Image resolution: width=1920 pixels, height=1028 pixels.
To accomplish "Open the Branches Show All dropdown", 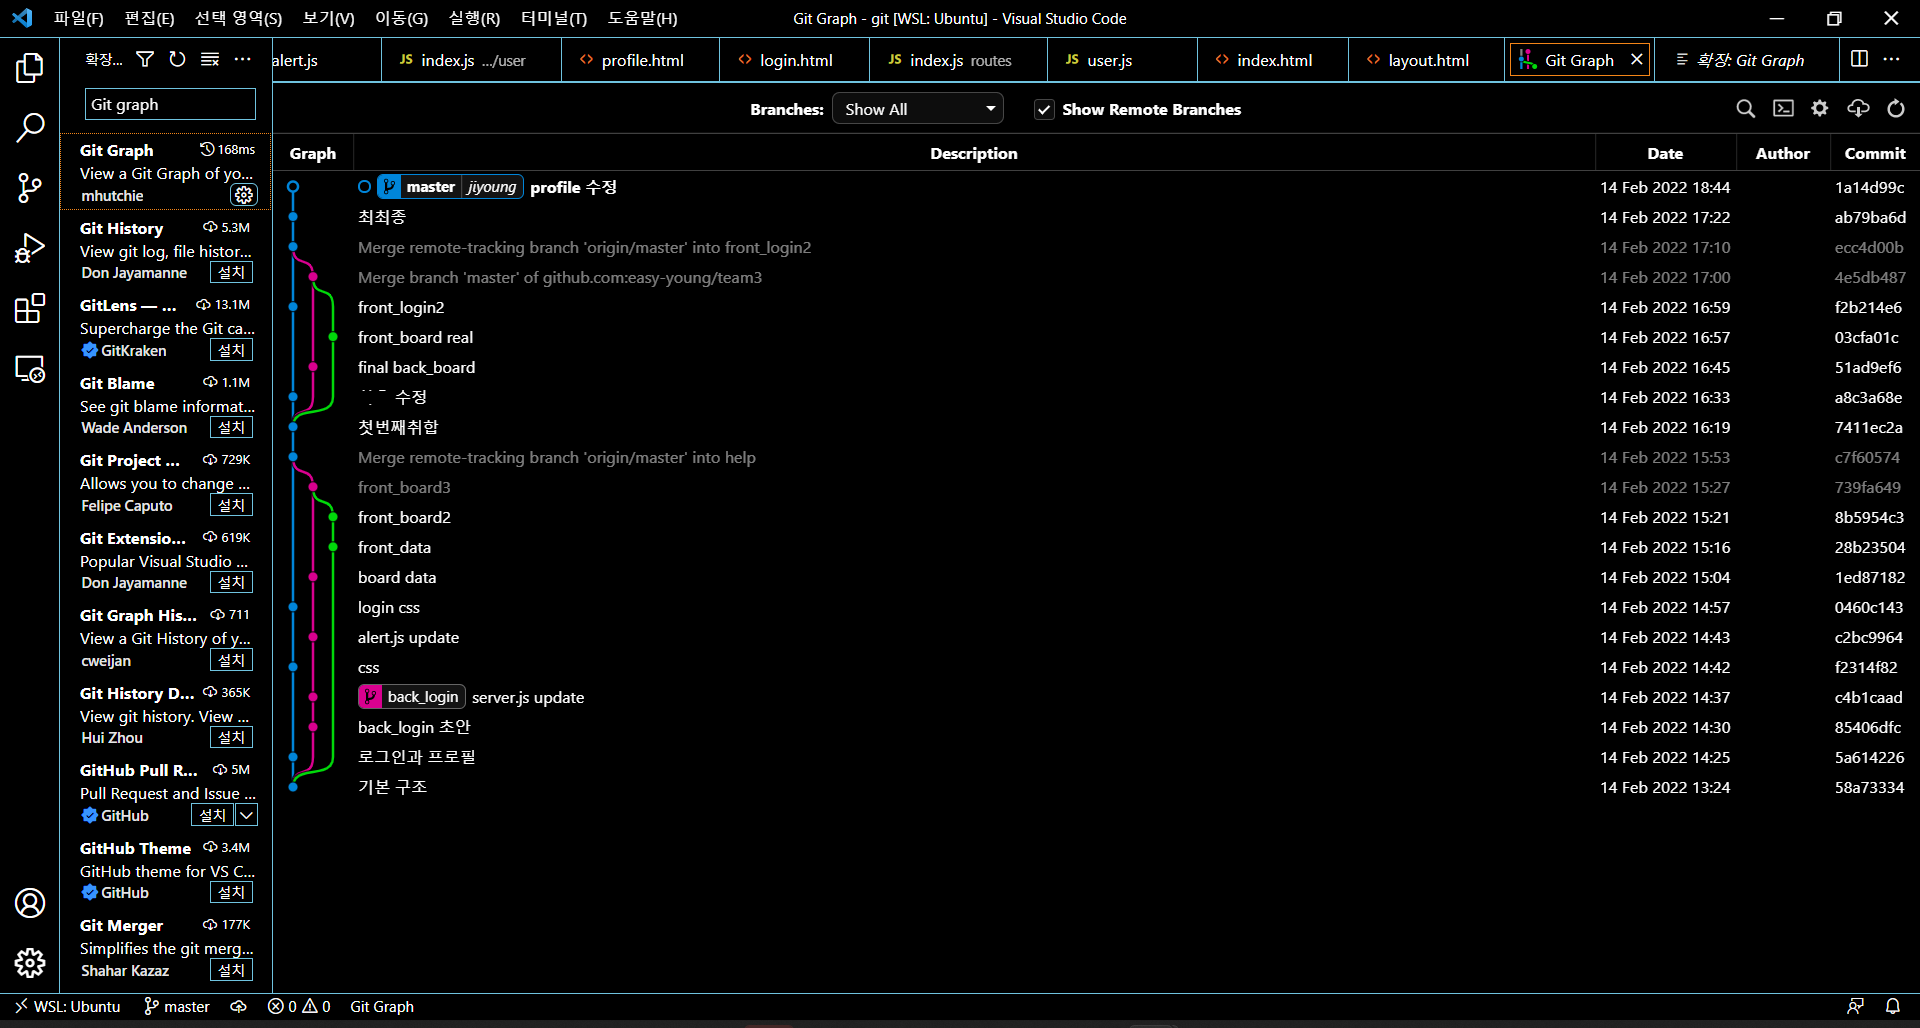I will [918, 109].
